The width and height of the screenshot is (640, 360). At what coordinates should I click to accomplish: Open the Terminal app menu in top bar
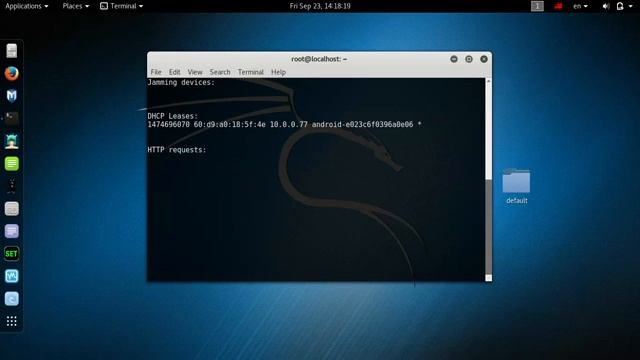point(122,6)
